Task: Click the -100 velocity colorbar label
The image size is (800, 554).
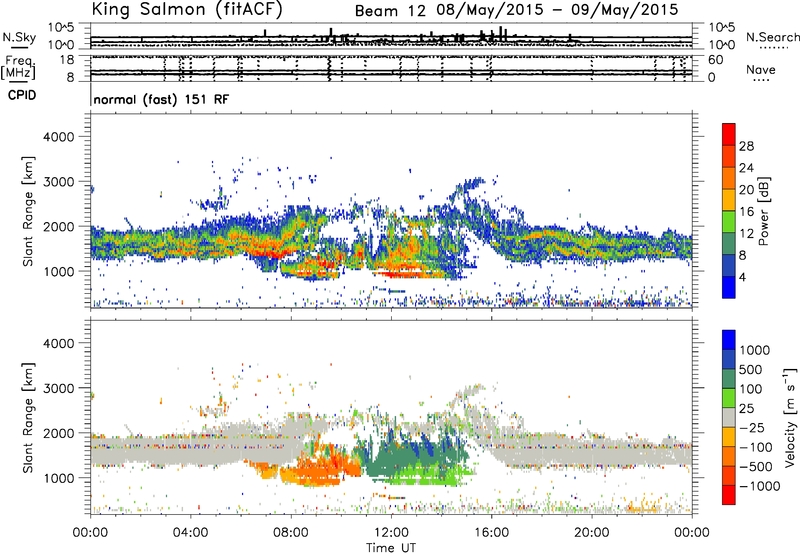Action: [756, 447]
